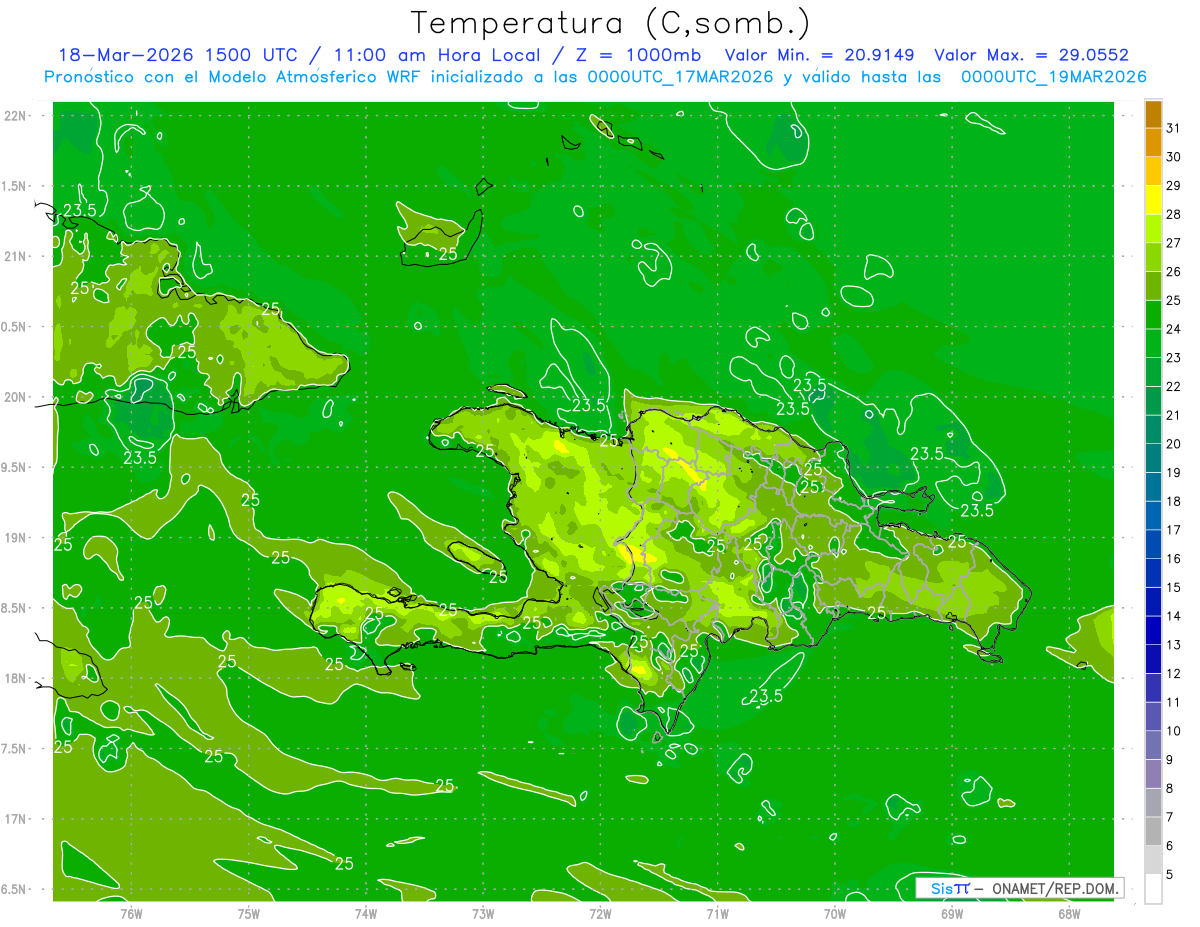Click the color bar label "5"

[x=1170, y=875]
